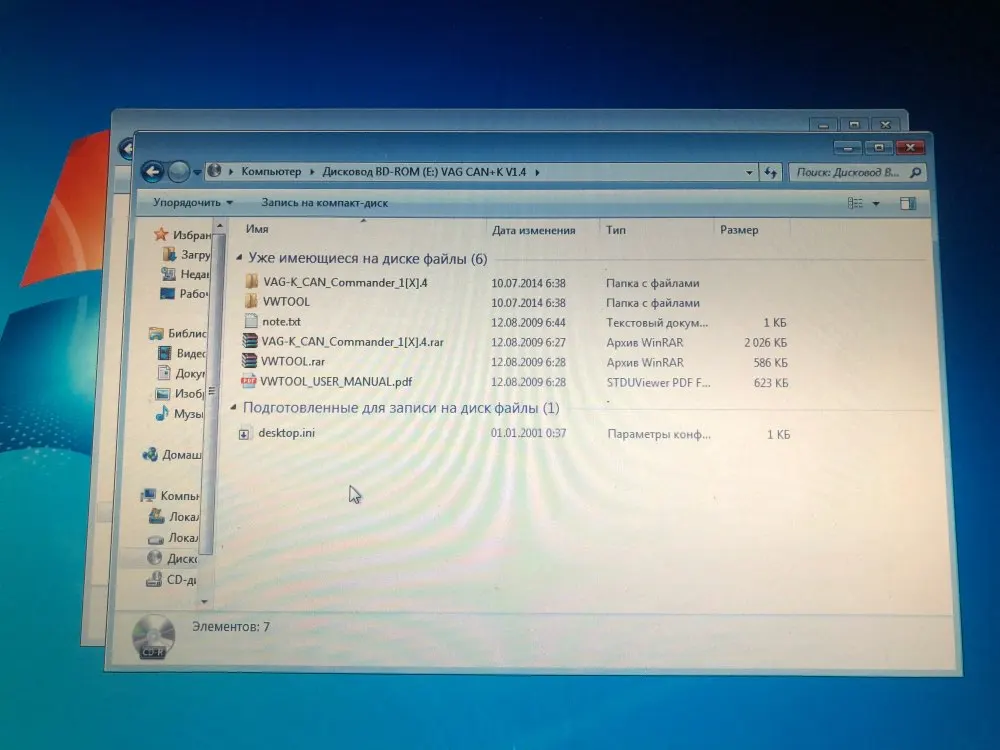This screenshot has width=1000, height=750.
Task: Close the background Explorer window
Action: pyautogui.click(x=885, y=125)
